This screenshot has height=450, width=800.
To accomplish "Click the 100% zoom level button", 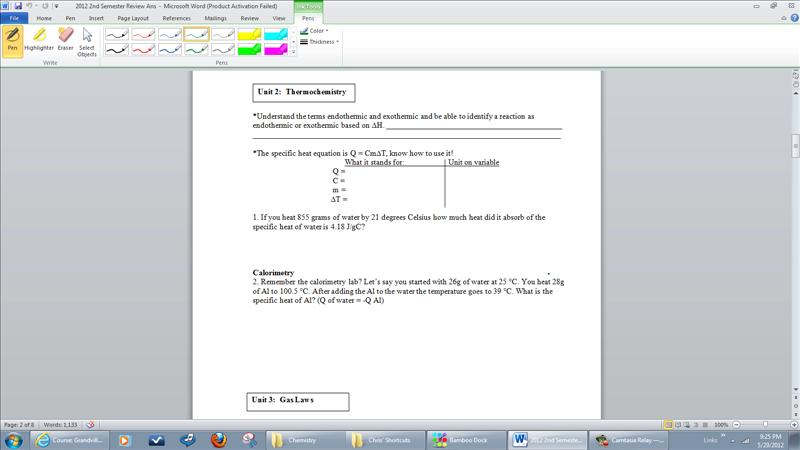I will [721, 424].
